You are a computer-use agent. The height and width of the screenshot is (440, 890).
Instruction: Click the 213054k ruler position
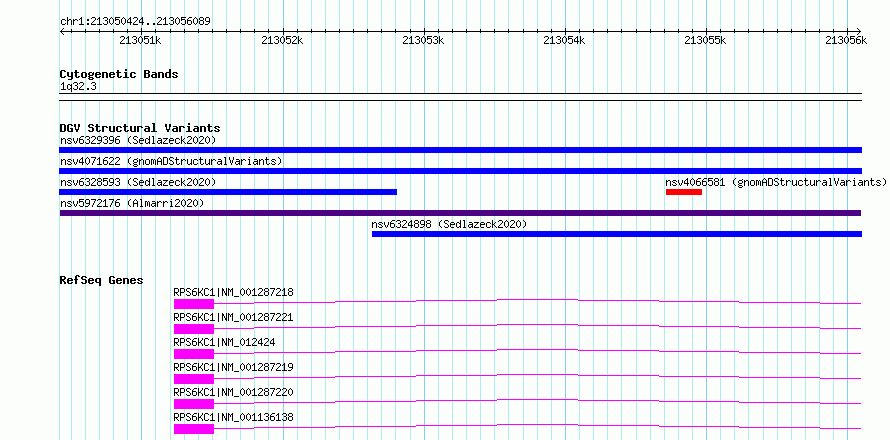pos(564,40)
